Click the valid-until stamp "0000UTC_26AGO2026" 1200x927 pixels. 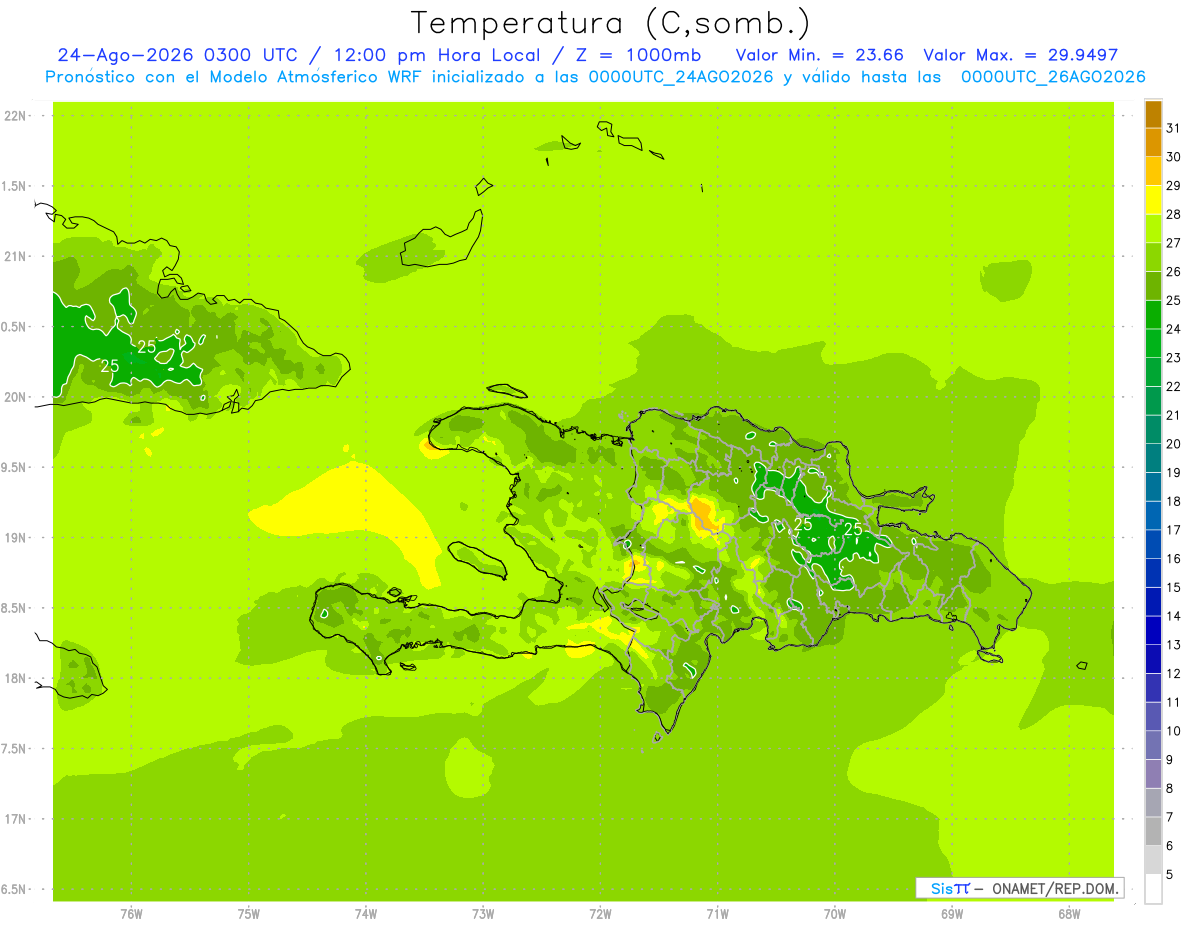tap(1053, 77)
